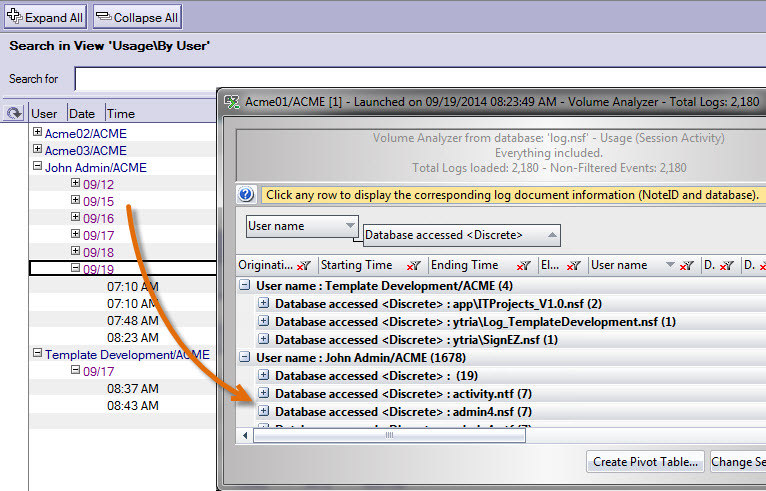The width and height of the screenshot is (766, 491).
Task: Clear filter on Originating column
Action: point(305,266)
